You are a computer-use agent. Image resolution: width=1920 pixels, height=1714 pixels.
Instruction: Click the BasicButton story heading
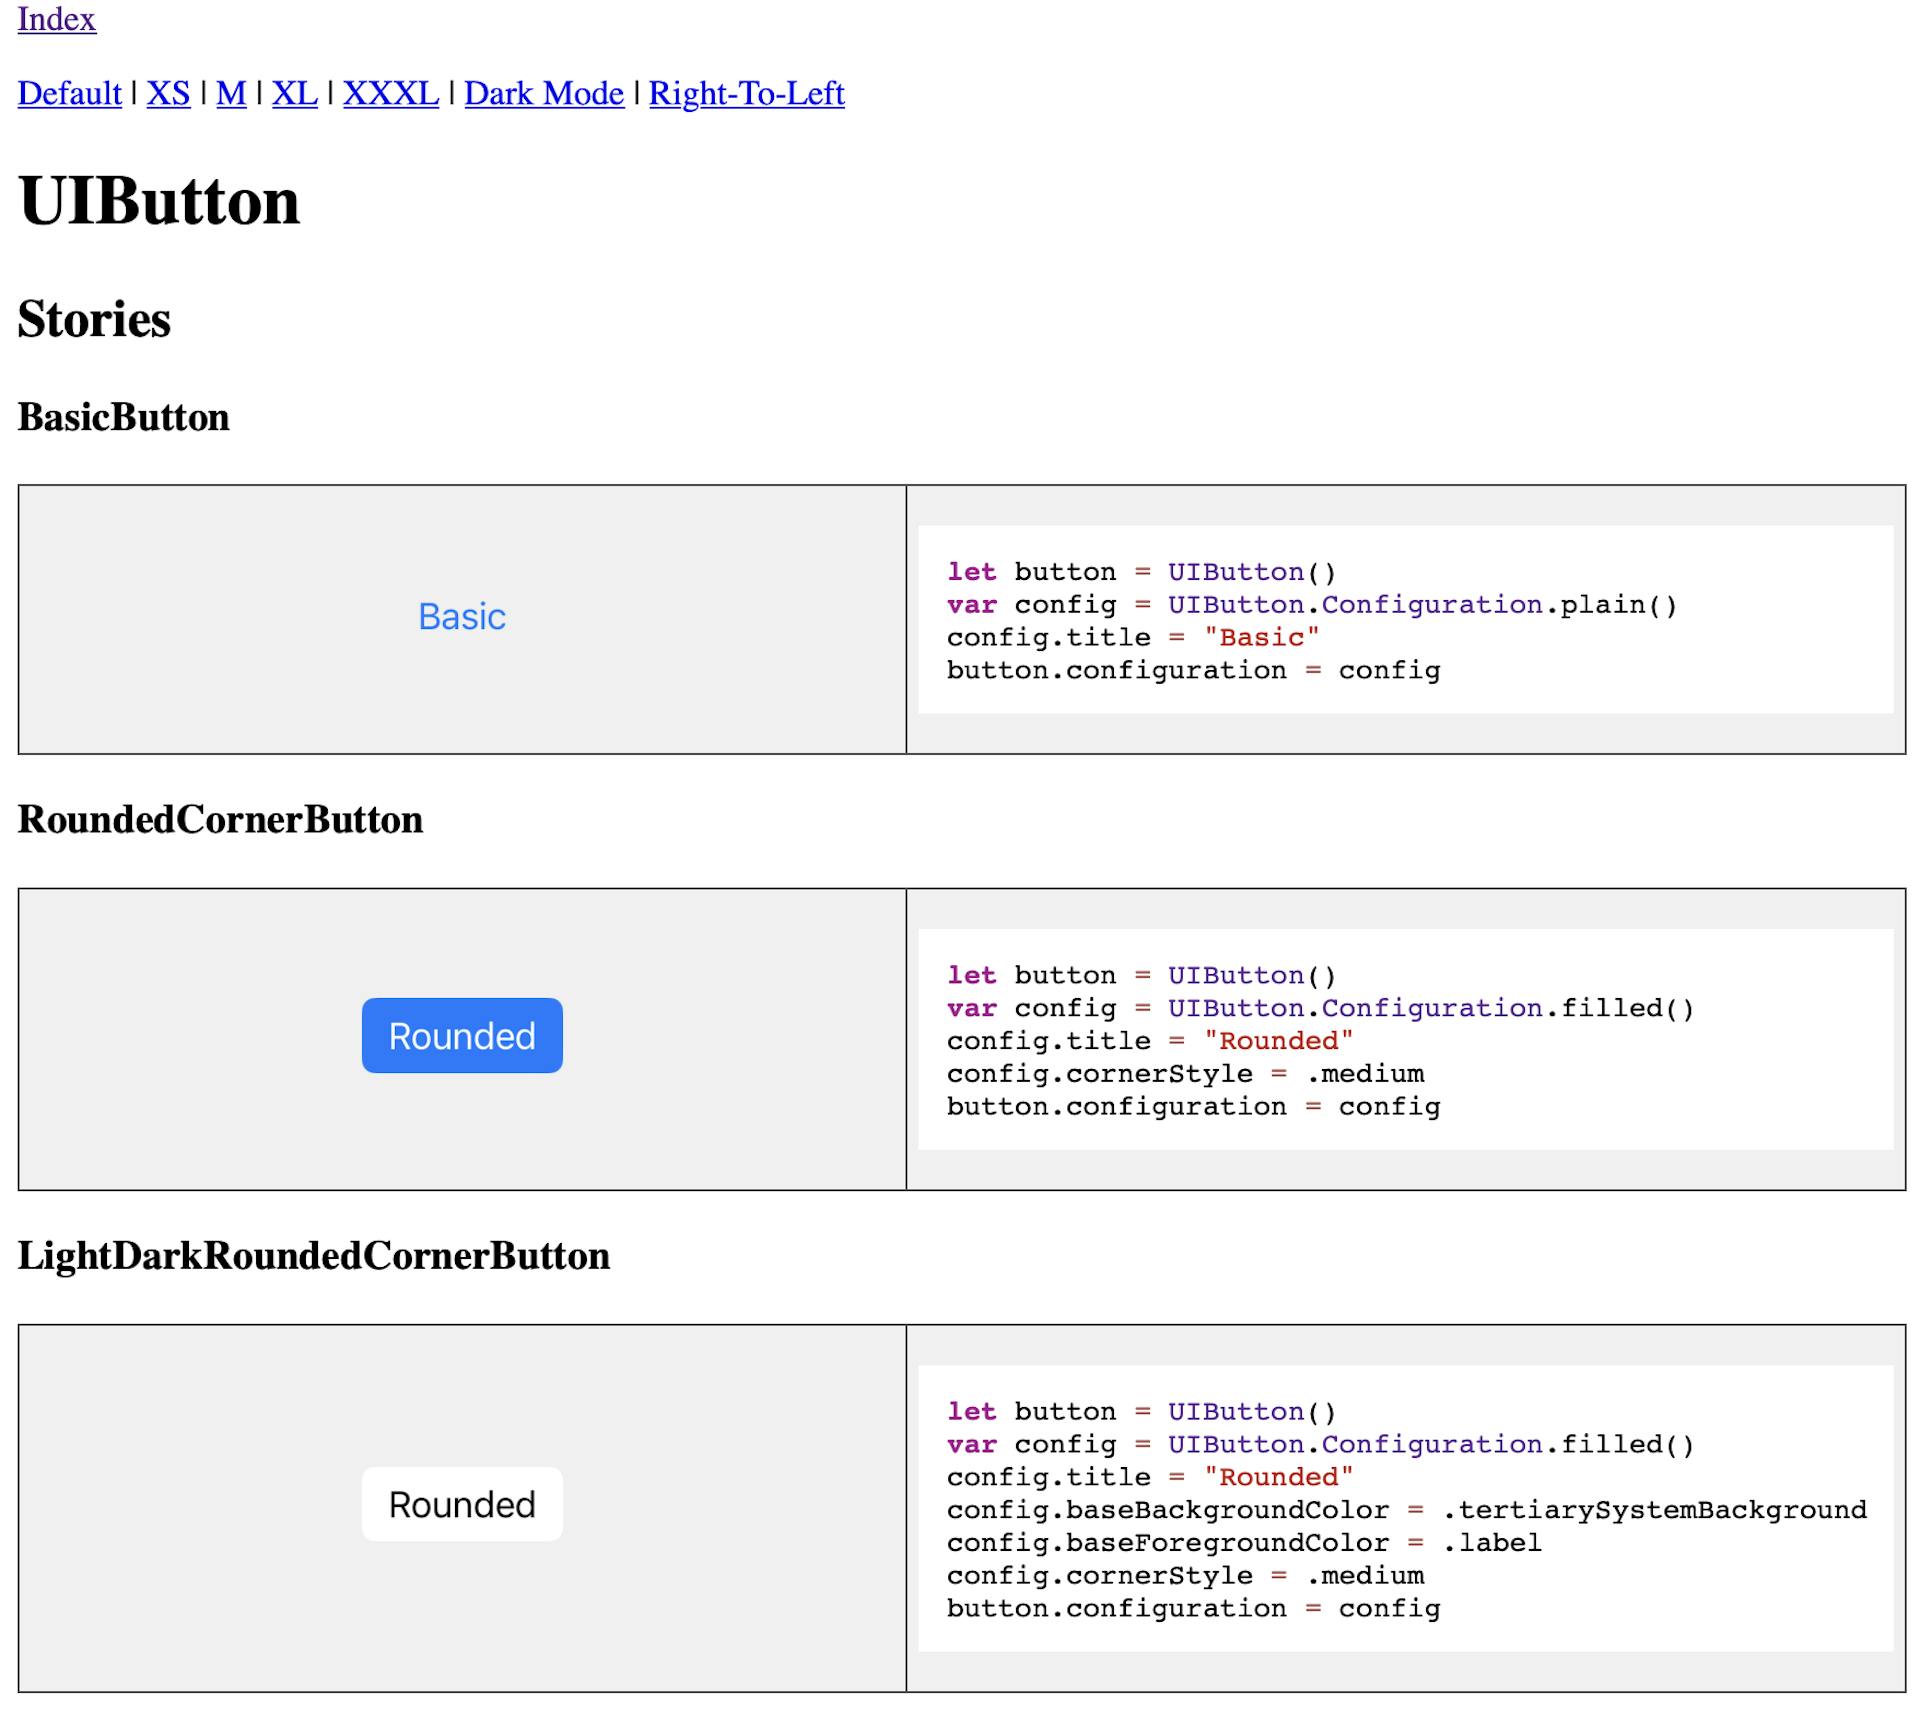(x=123, y=417)
